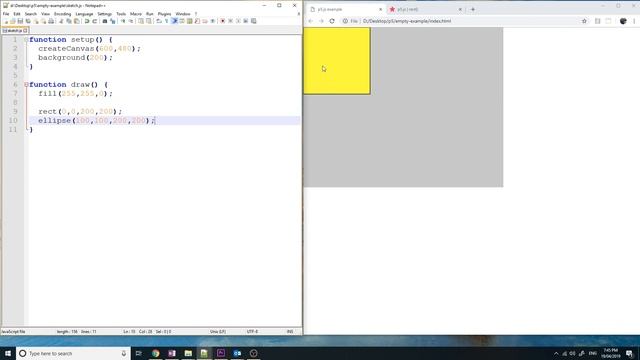The width and height of the screenshot is (640, 360).
Task: Open the Encoding menu
Action: point(62,14)
